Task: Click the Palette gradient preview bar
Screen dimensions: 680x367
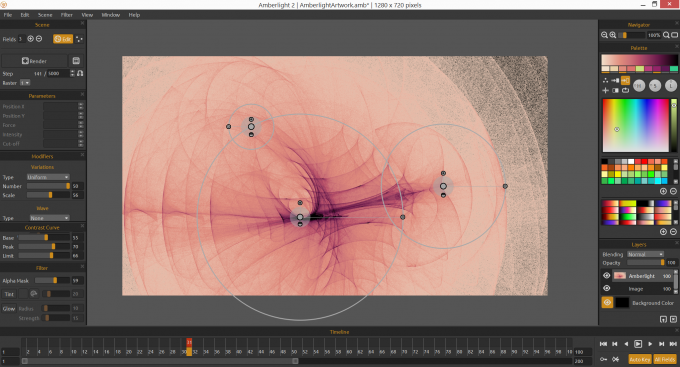Action: tap(639, 60)
